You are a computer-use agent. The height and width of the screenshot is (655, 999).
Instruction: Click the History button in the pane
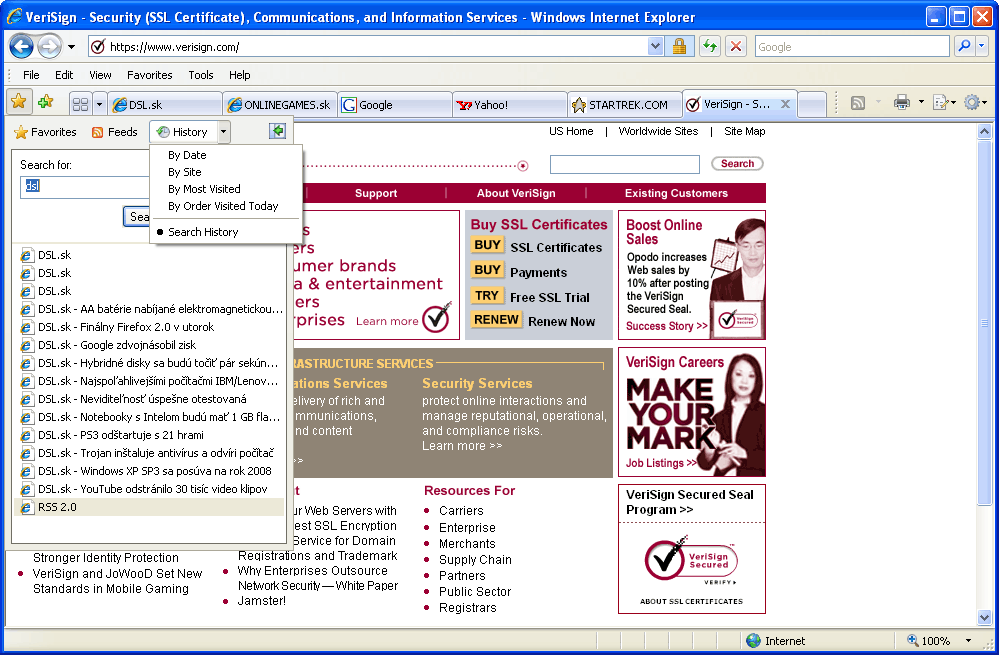tap(183, 132)
